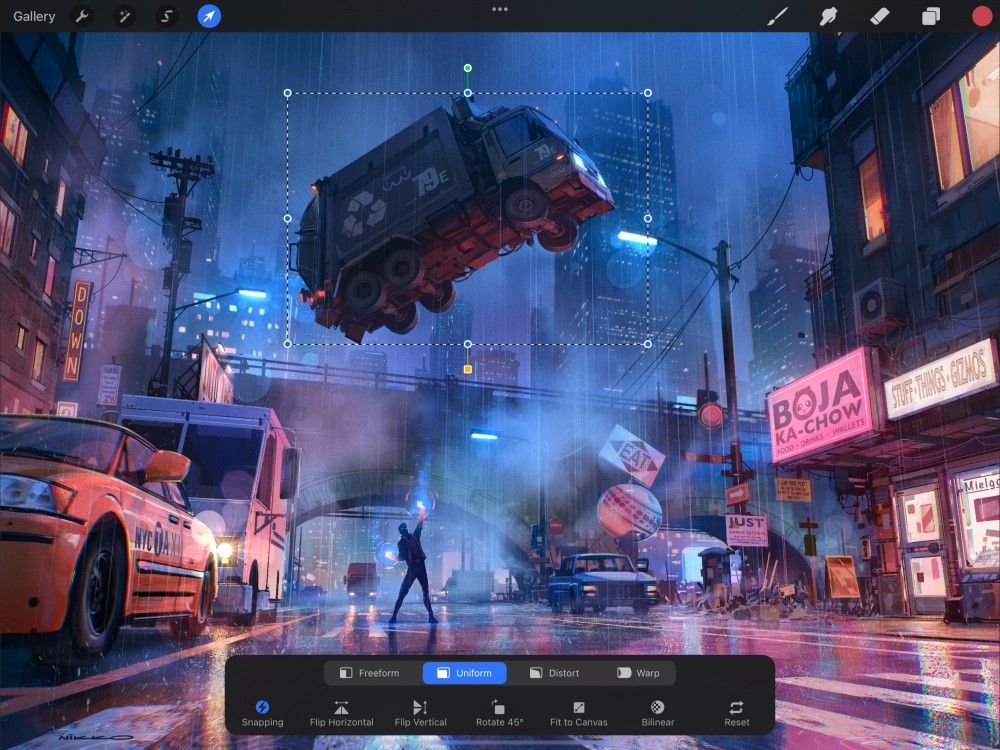Open the Actions menu with the wrench icon
This screenshot has height=750, width=1000.
pyautogui.click(x=81, y=16)
